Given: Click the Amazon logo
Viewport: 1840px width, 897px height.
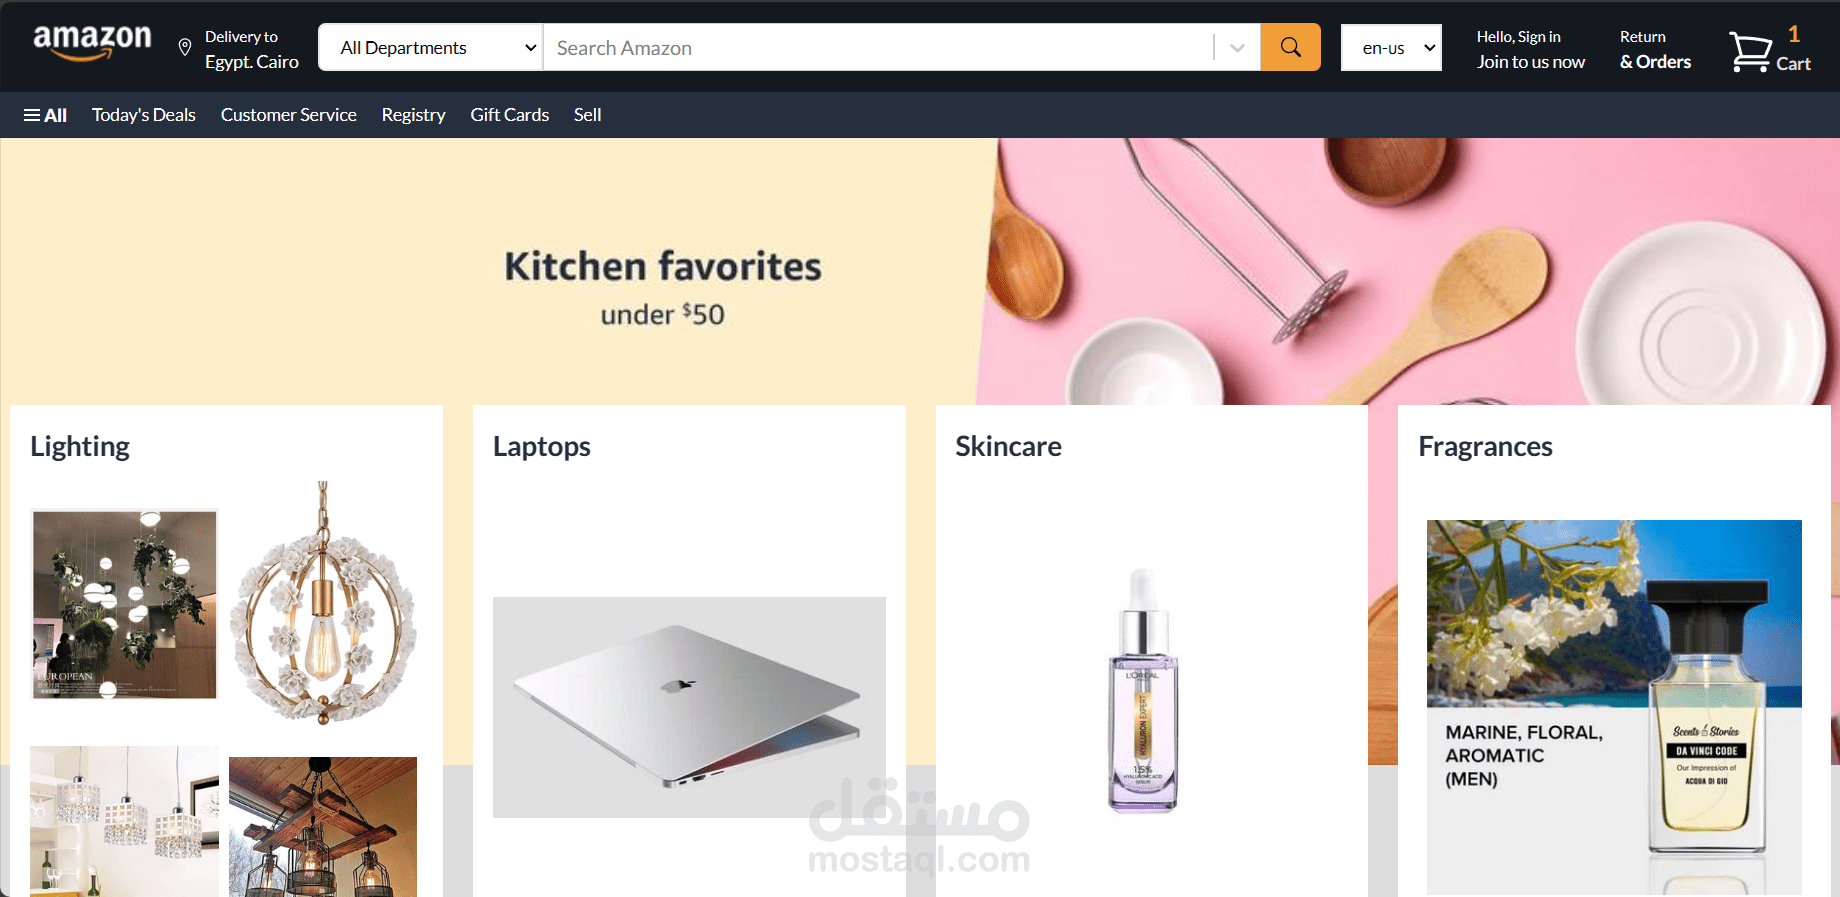Looking at the screenshot, I should click(92, 43).
